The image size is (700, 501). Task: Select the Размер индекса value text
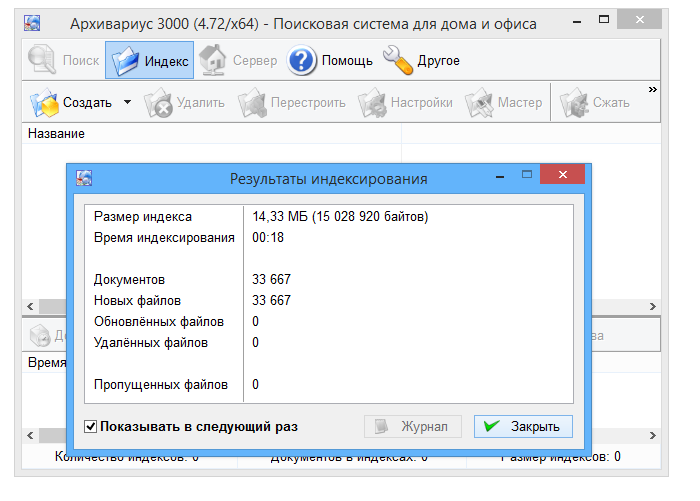point(340,217)
